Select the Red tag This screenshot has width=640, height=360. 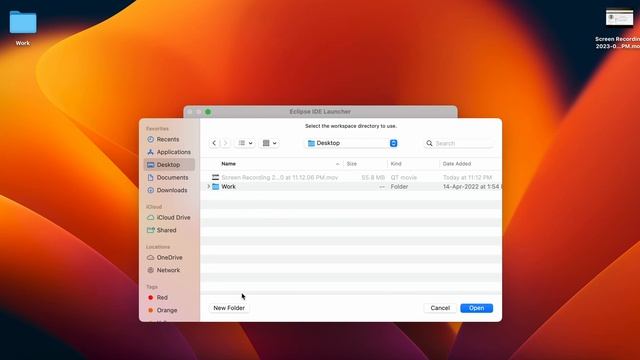click(162, 298)
